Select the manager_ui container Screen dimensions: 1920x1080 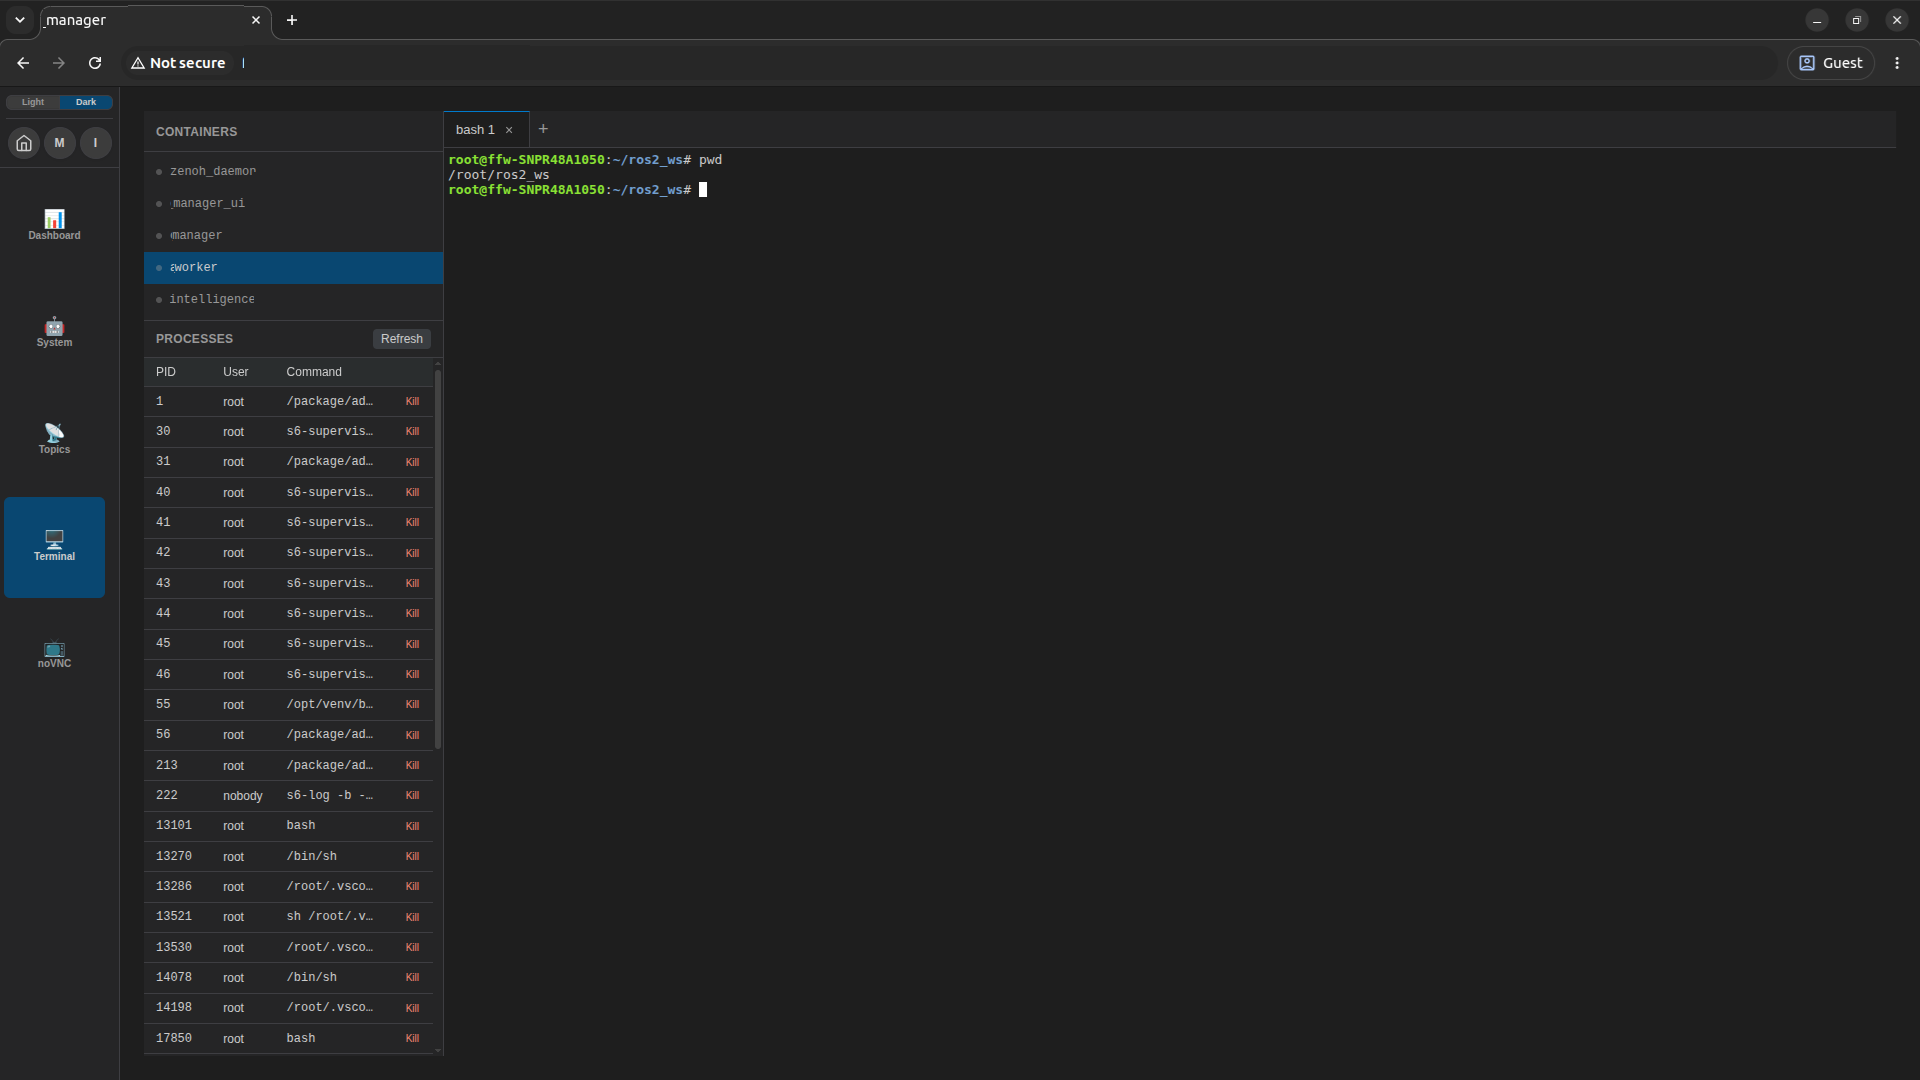(x=293, y=204)
